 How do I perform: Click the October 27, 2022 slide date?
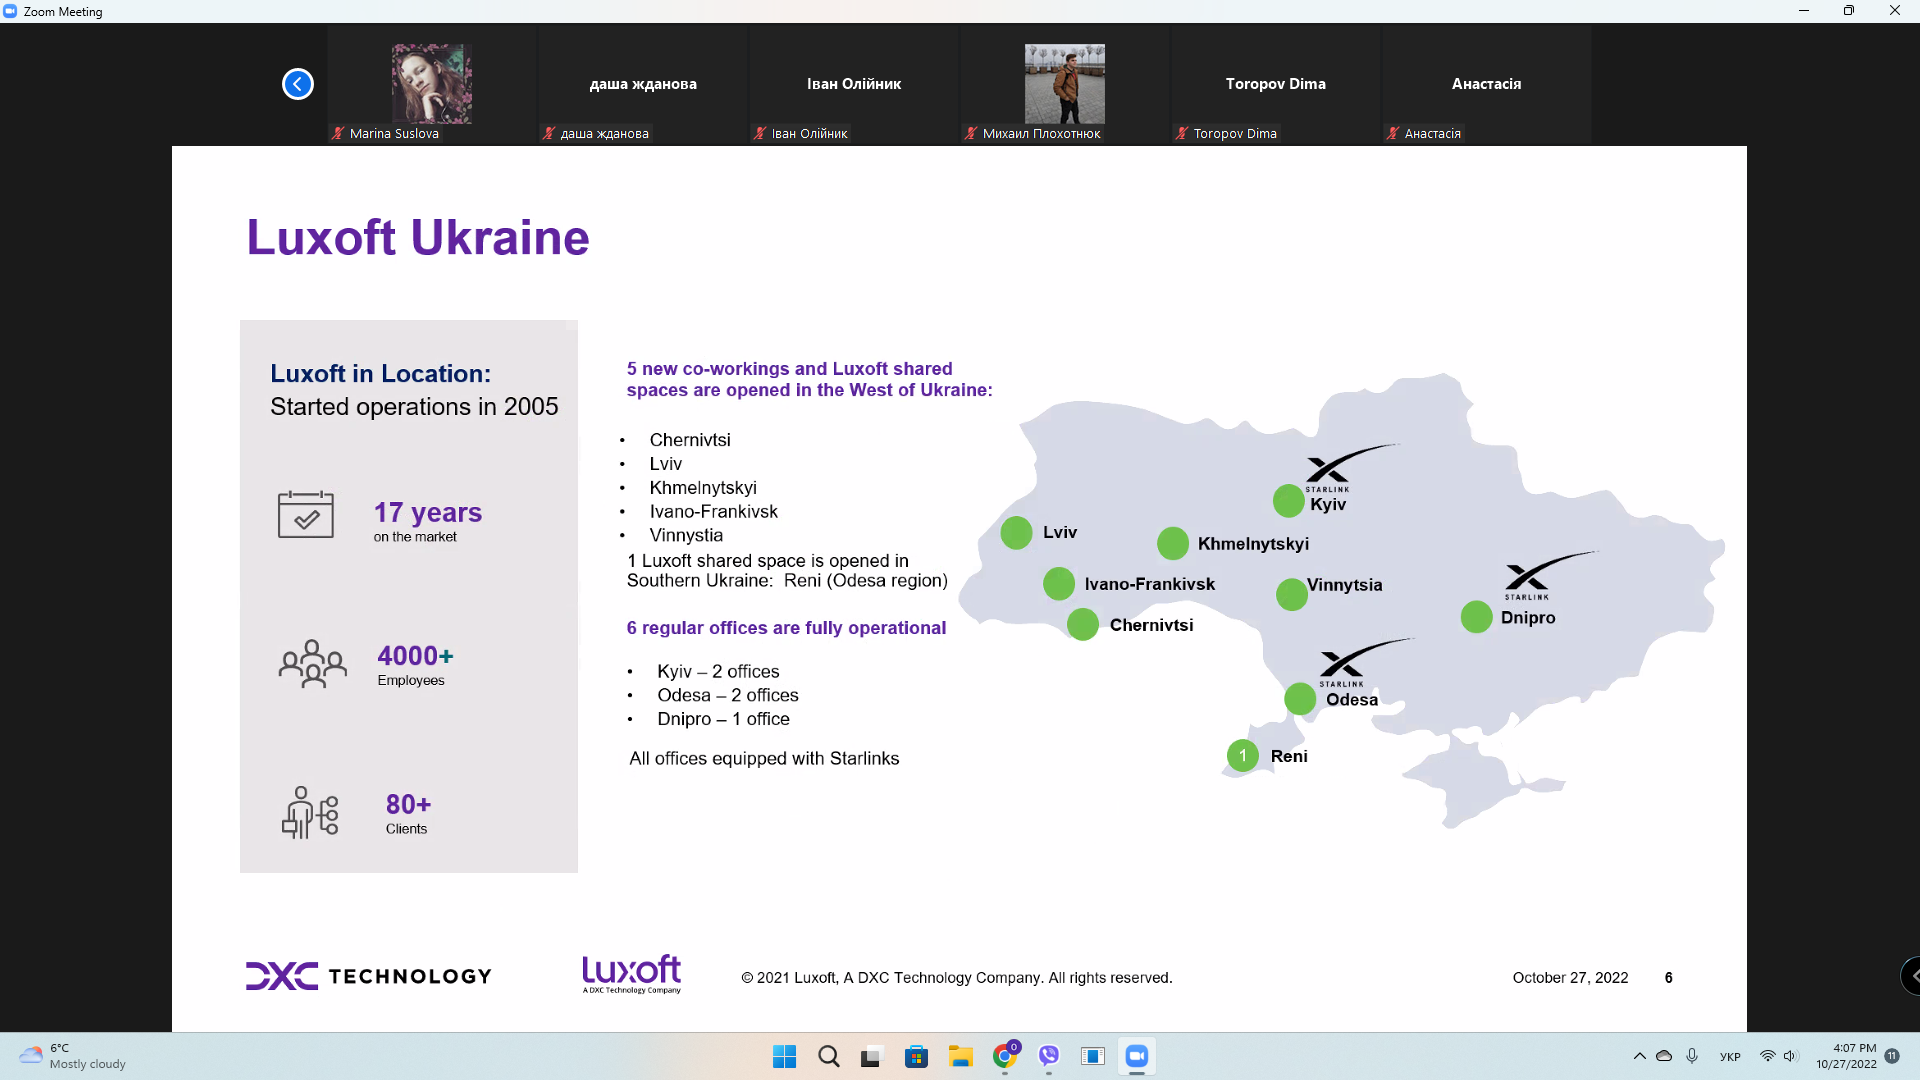1570,978
